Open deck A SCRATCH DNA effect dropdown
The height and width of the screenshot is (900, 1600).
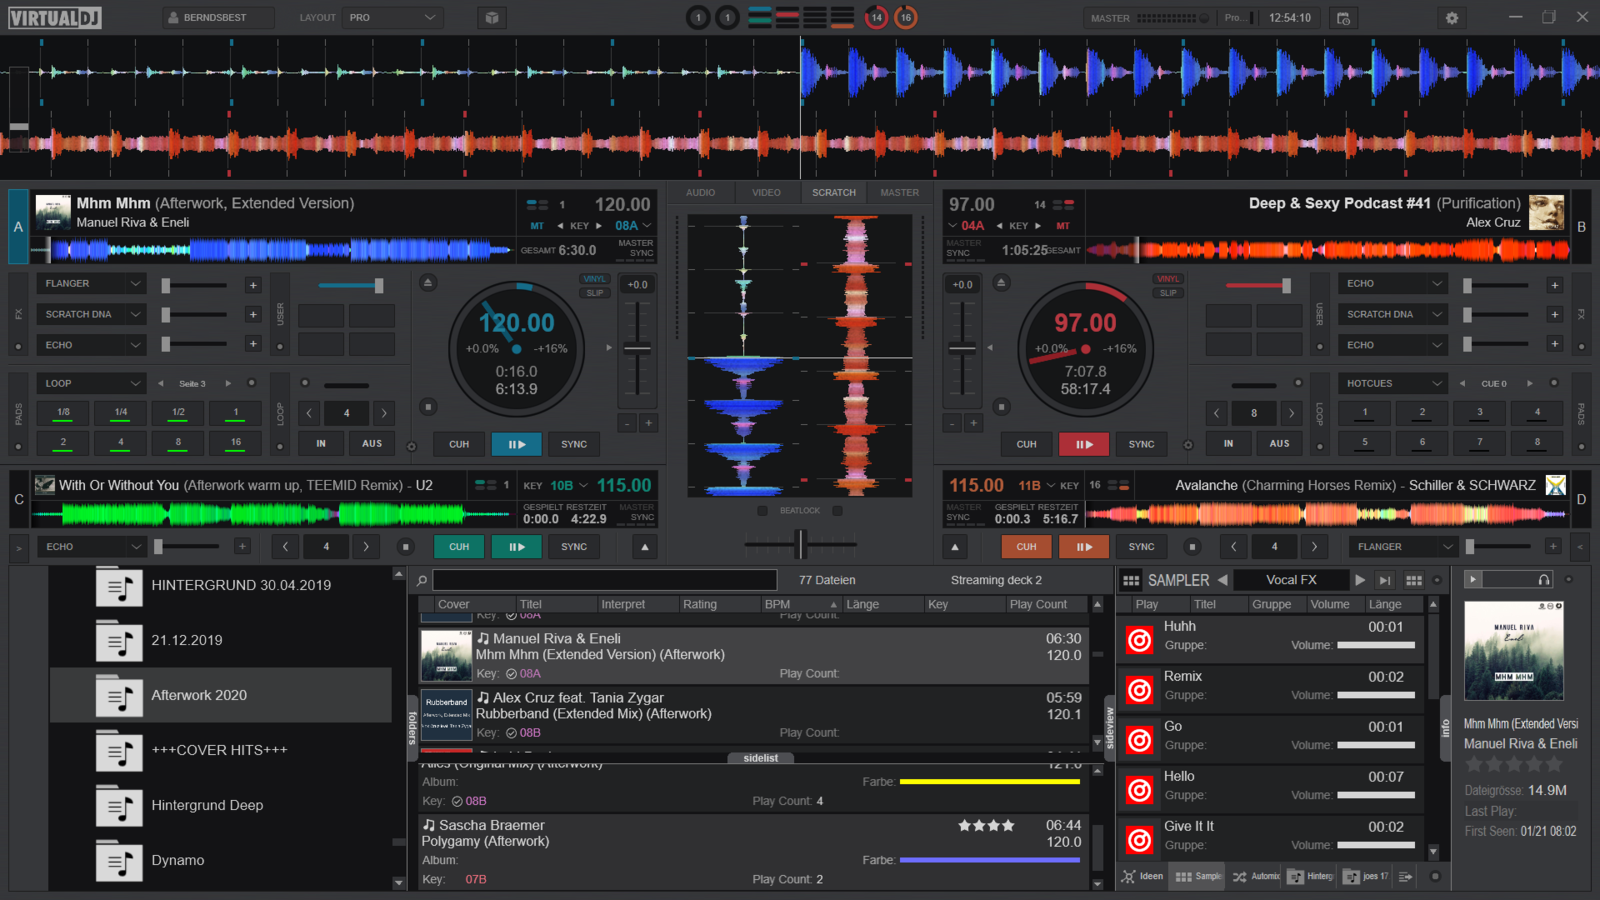pos(92,314)
